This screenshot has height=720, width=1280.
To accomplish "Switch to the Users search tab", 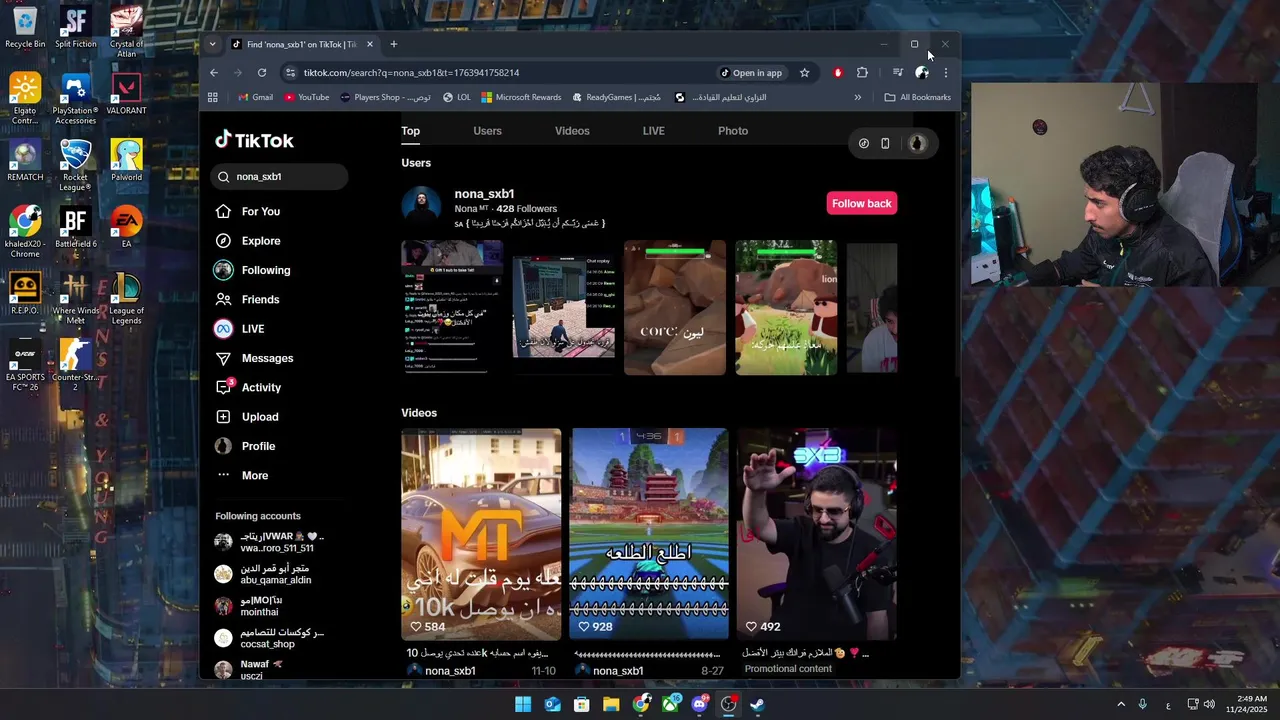I will coord(487,131).
